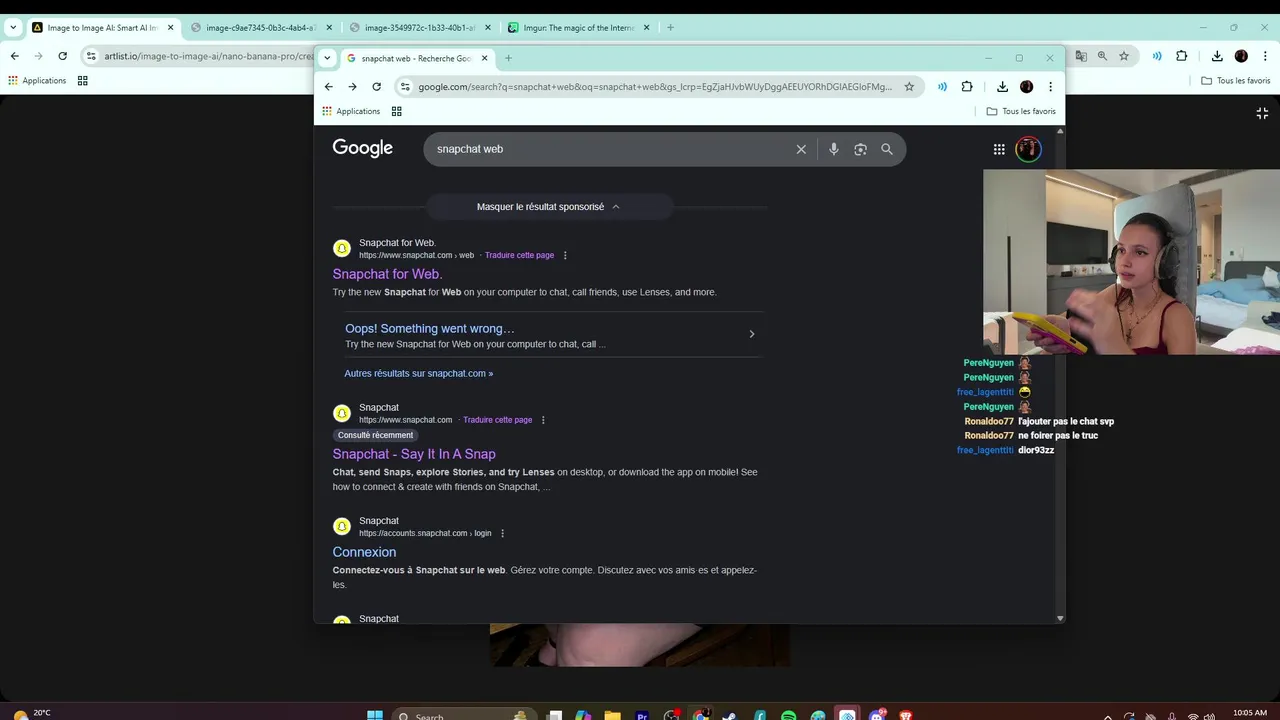Open the Snapchat for Web. result link

(x=387, y=274)
